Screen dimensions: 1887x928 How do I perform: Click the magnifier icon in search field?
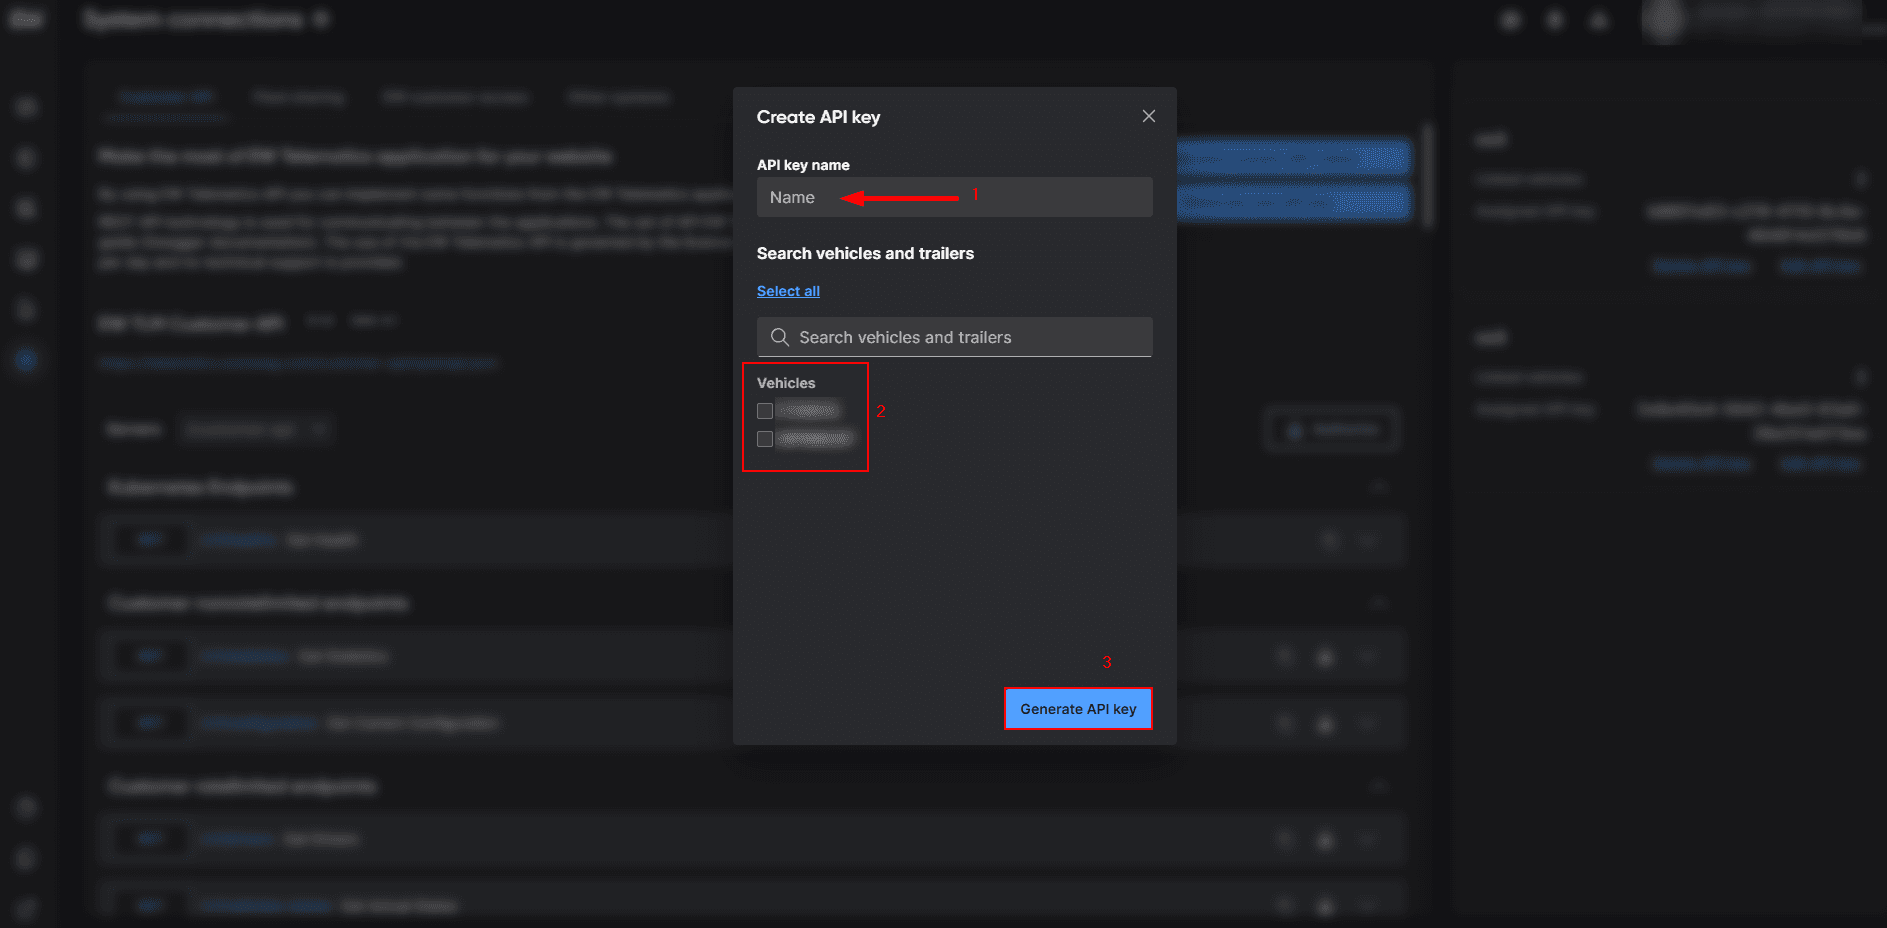tap(780, 337)
